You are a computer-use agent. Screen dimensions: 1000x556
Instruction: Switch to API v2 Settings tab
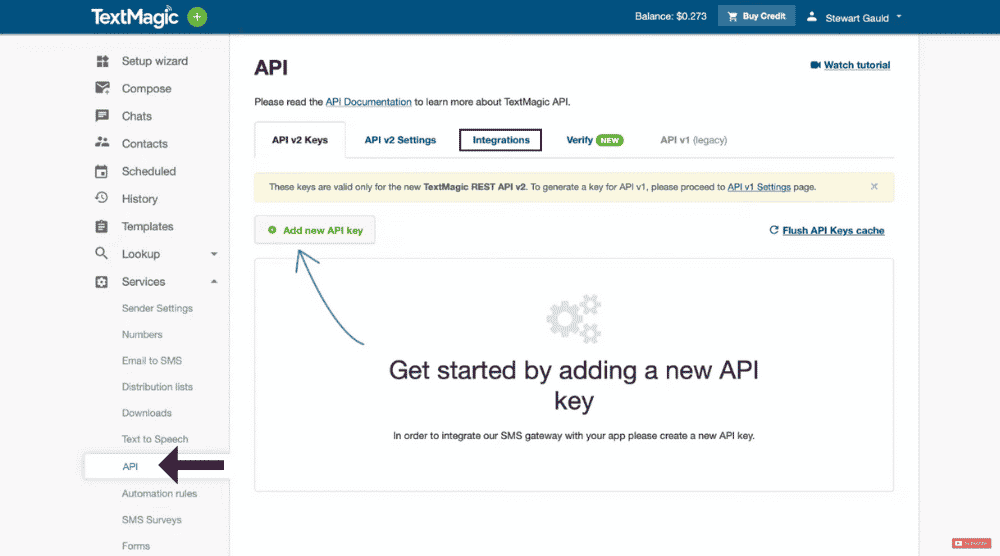(401, 140)
